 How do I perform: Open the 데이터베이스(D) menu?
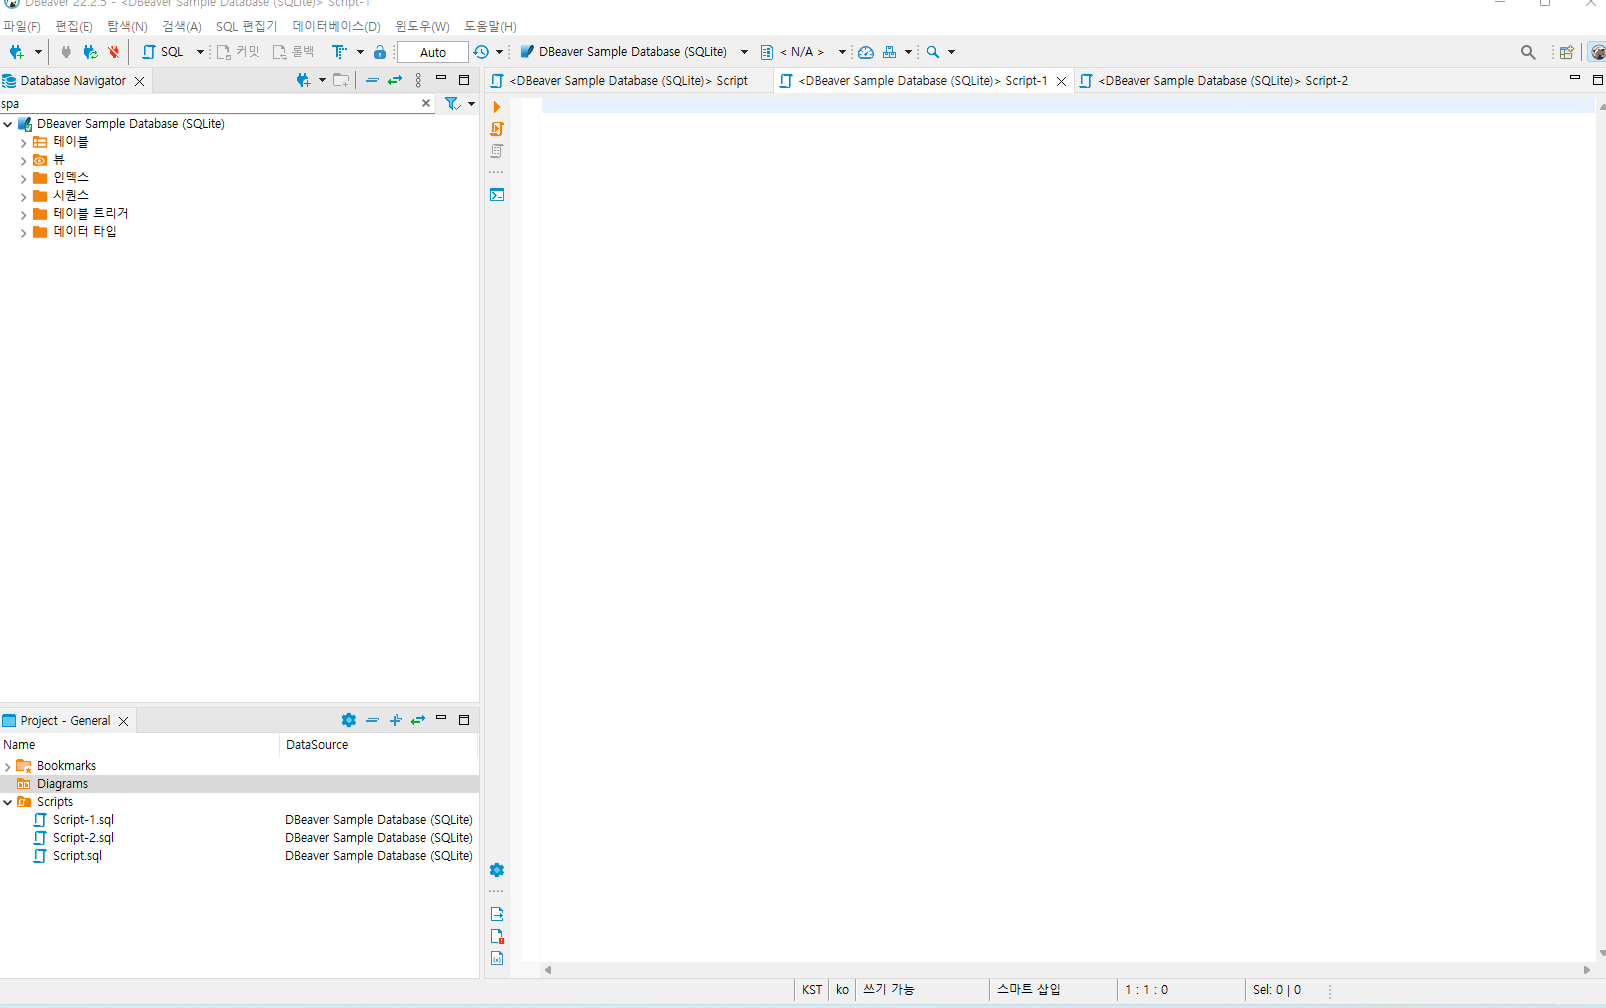click(x=336, y=26)
